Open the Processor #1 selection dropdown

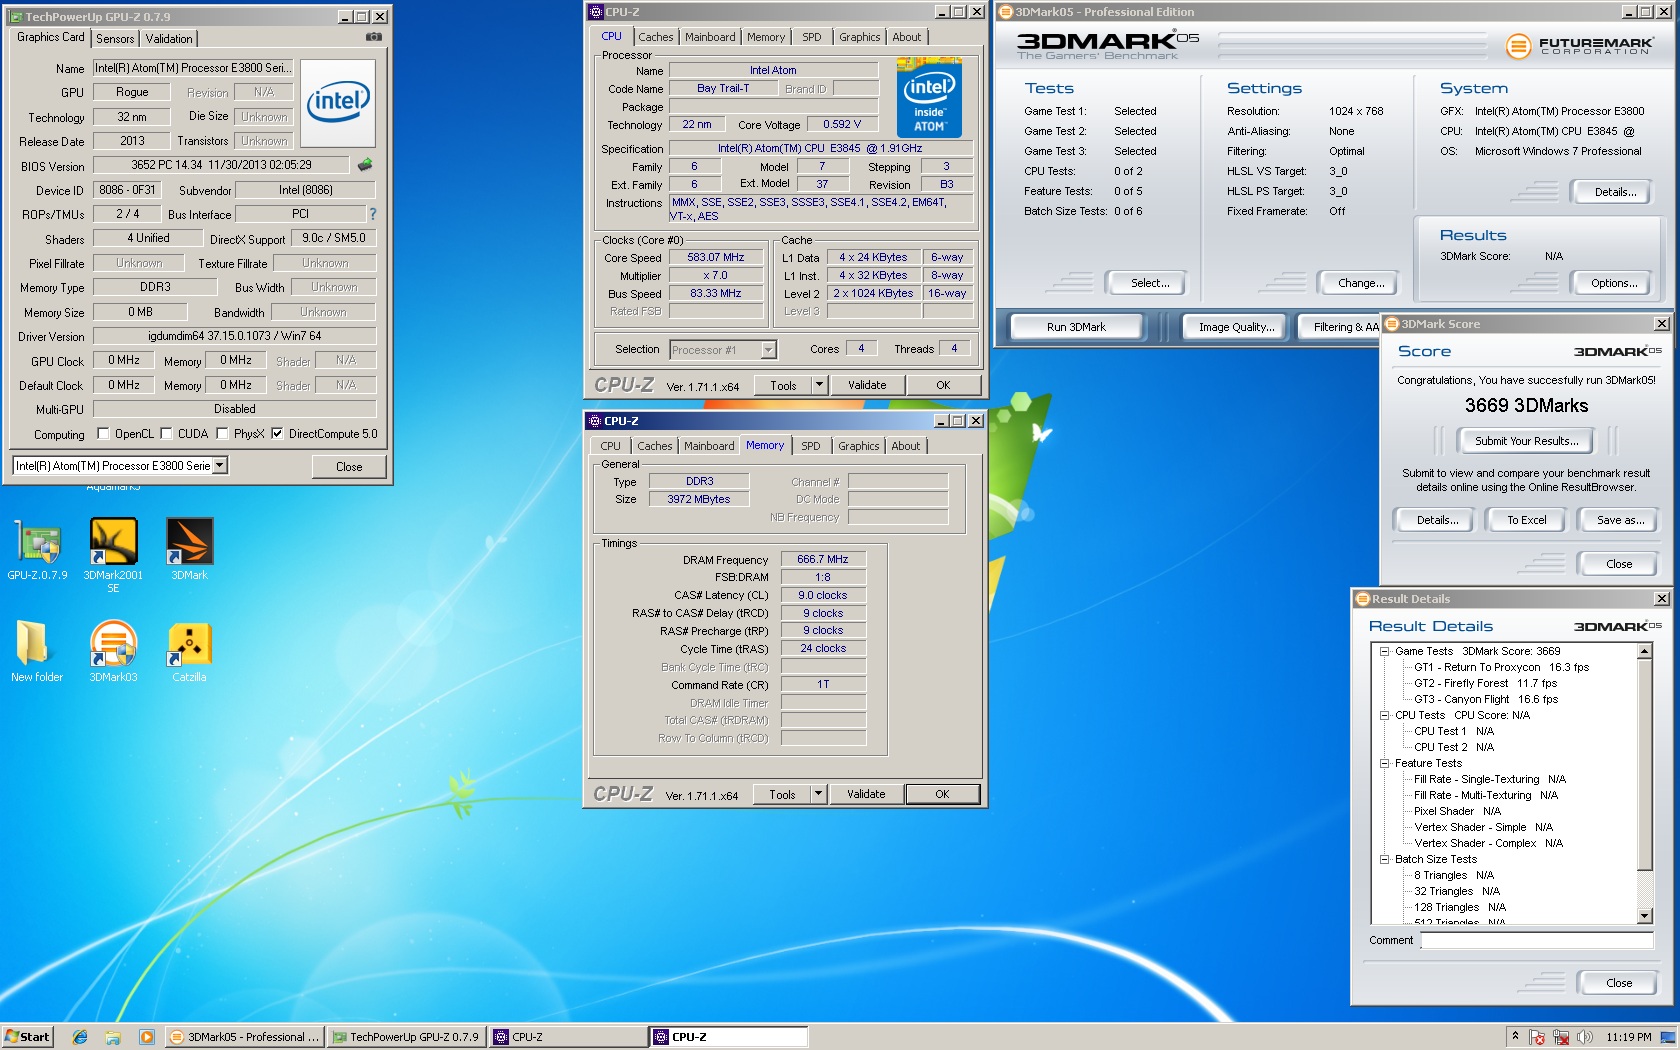pos(768,350)
